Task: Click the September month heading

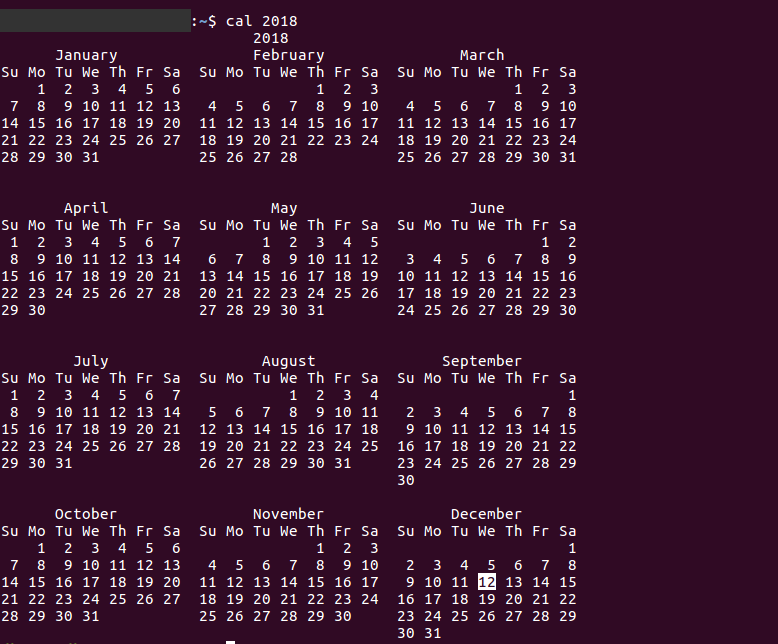Action: (x=482, y=361)
